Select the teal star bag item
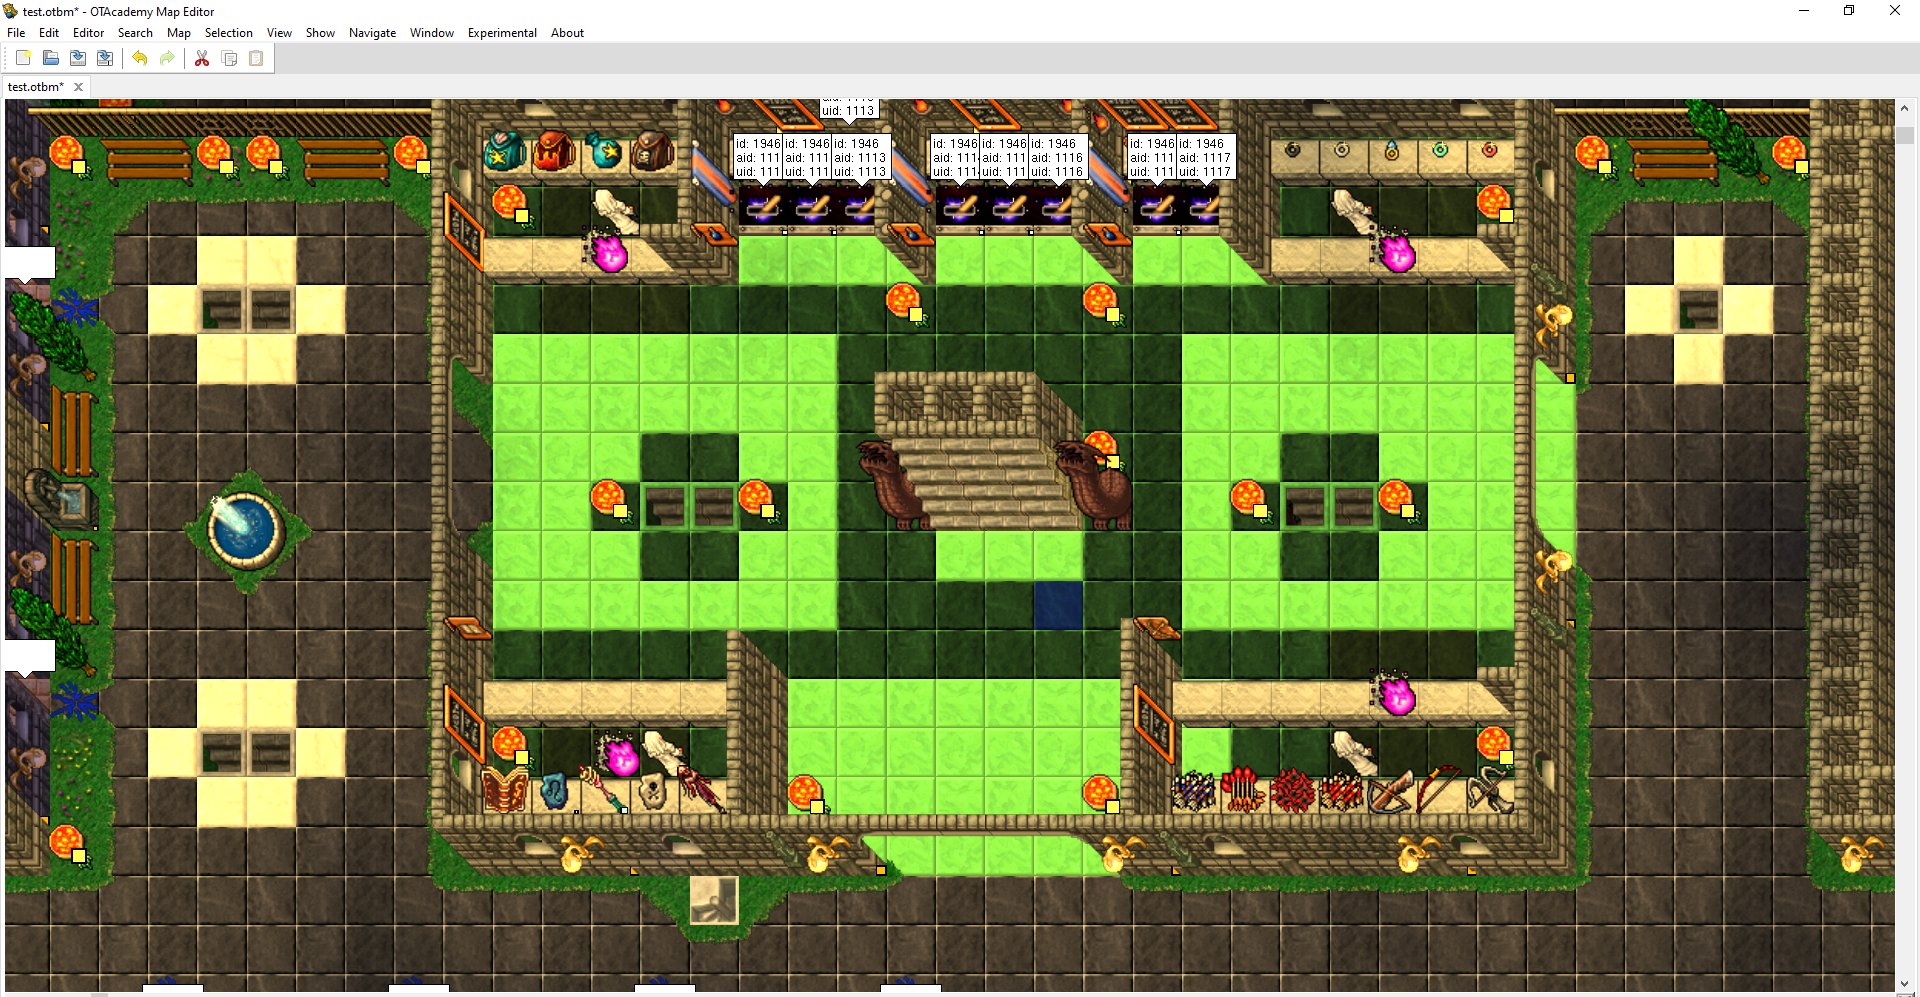The image size is (1920, 997). (x=604, y=152)
